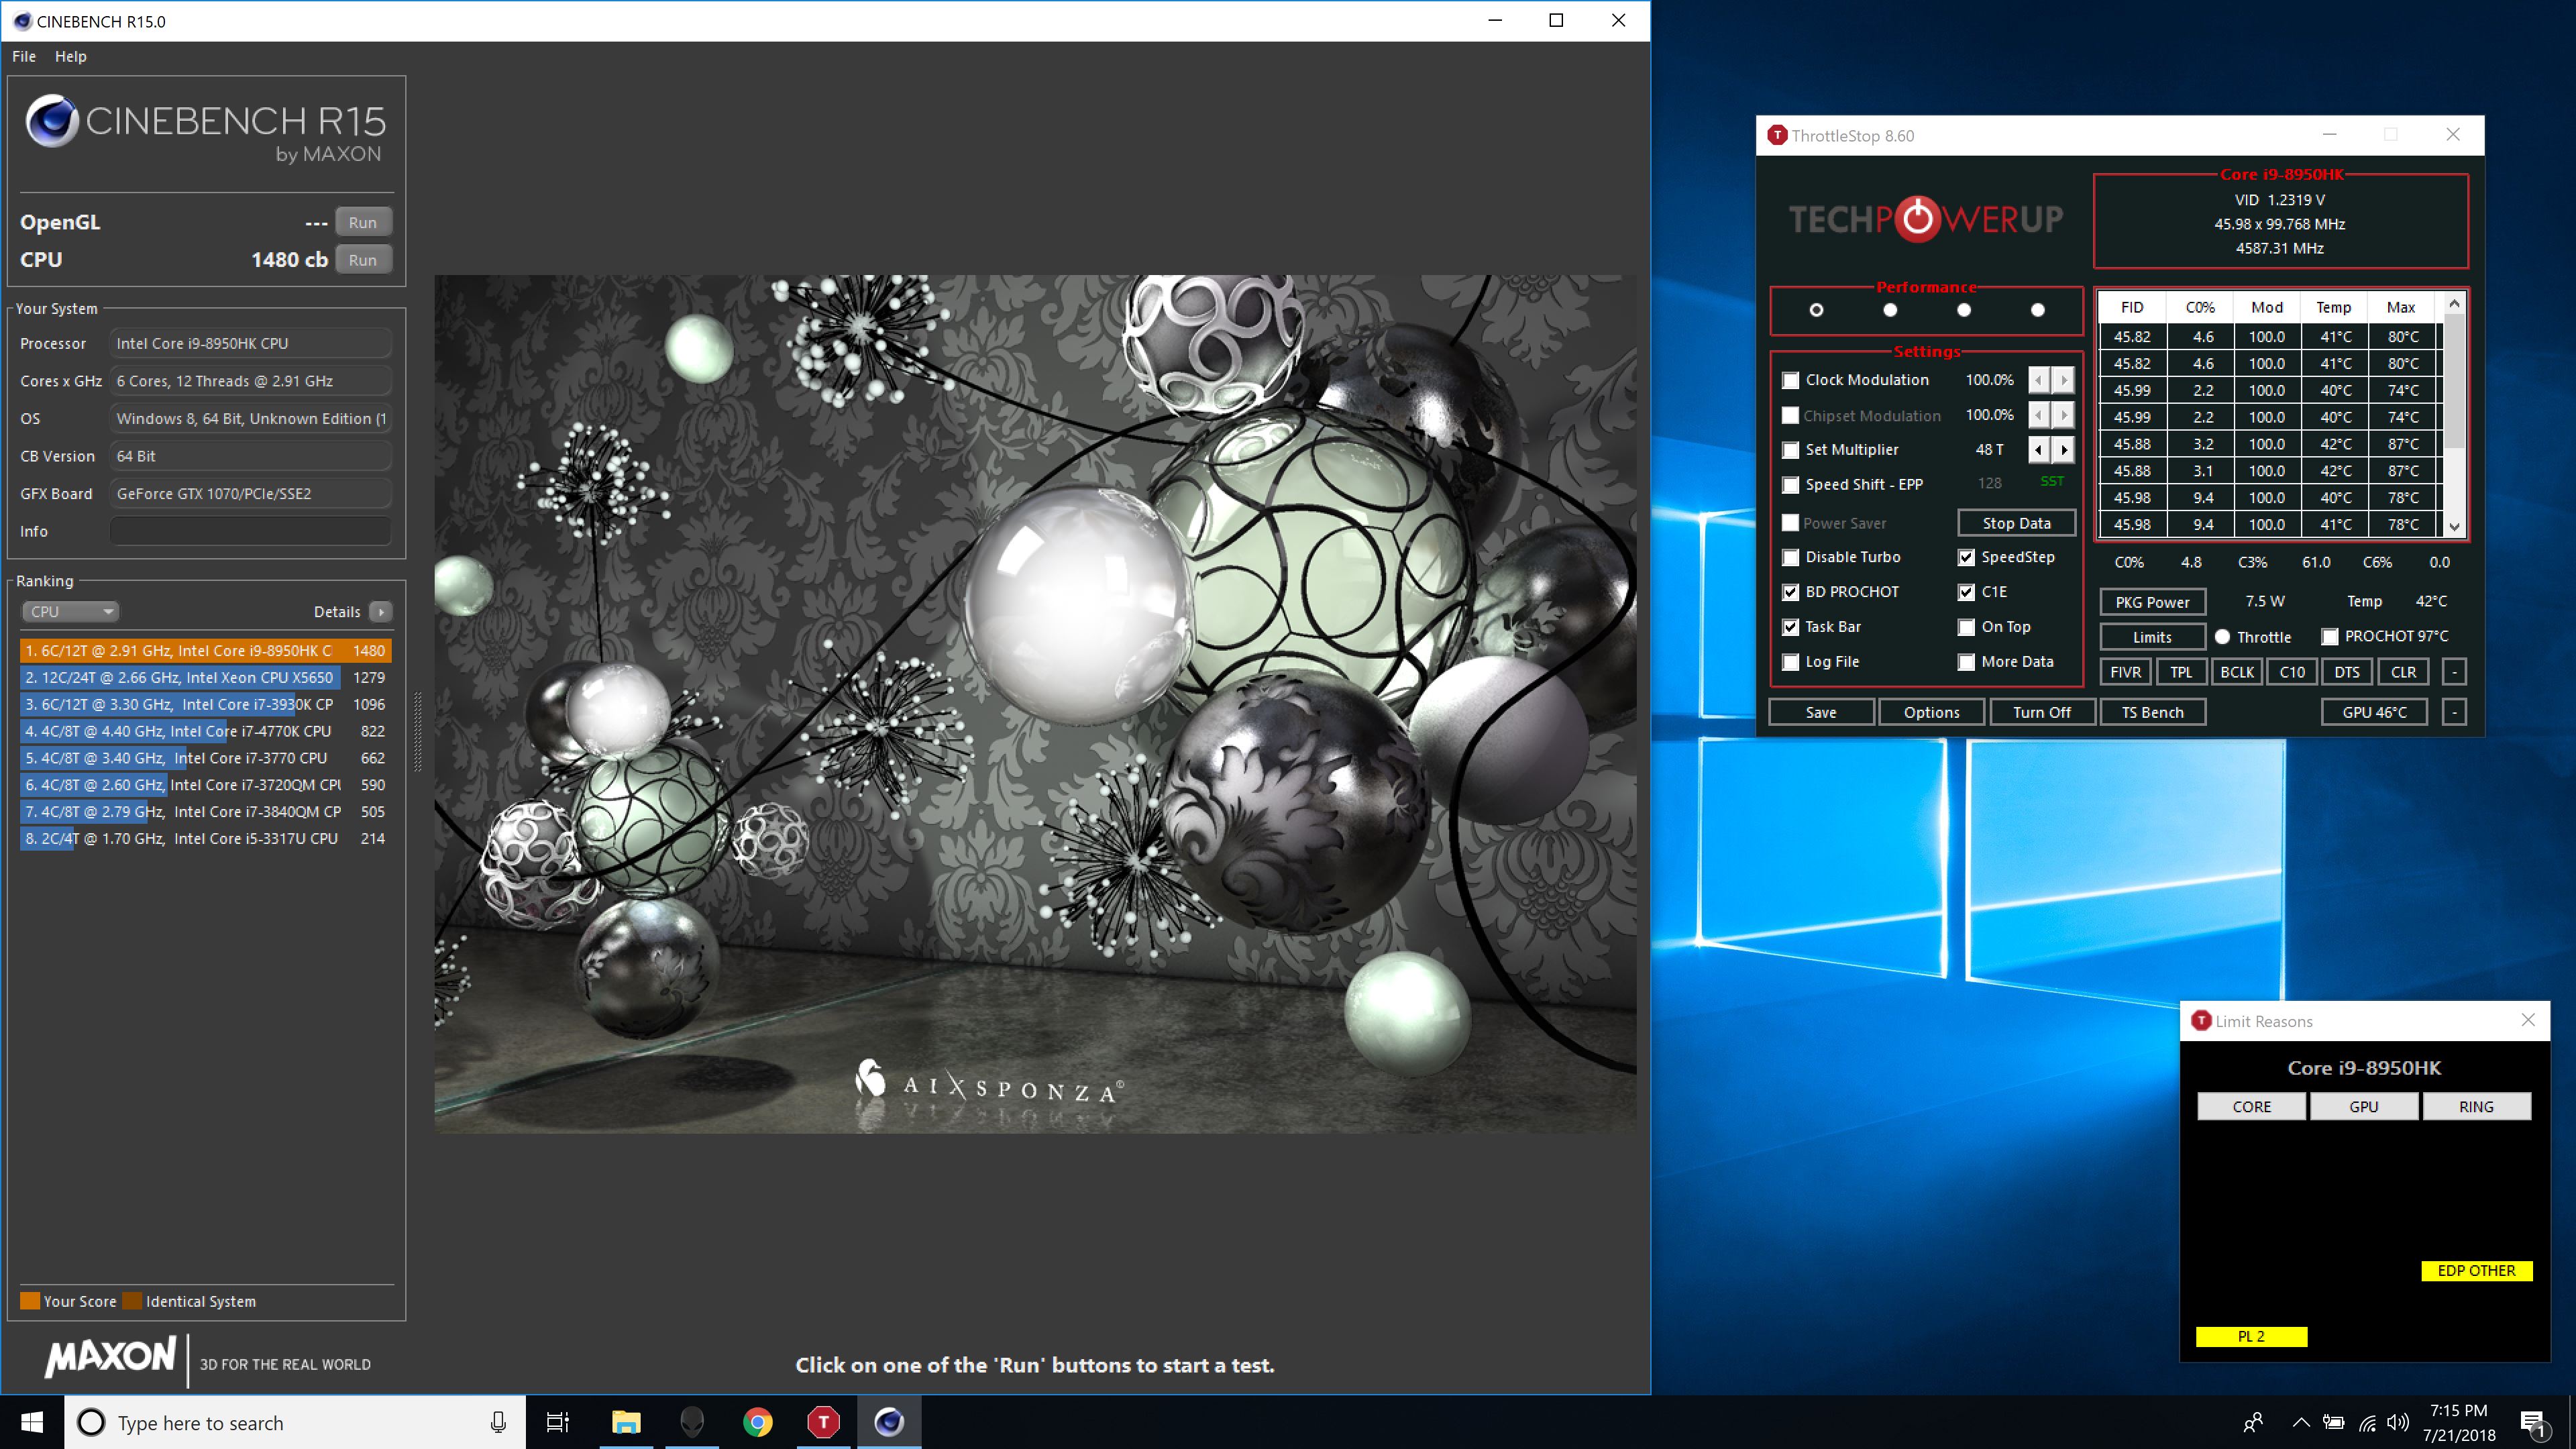Open the People tray icon
2576x1449 pixels.
[2253, 1422]
